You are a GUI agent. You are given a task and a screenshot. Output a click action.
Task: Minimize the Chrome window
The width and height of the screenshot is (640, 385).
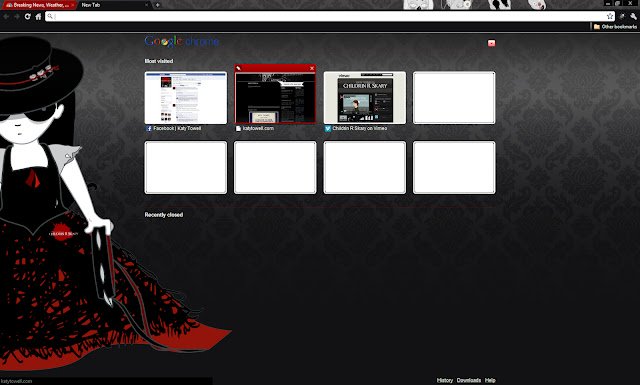(608, 3)
